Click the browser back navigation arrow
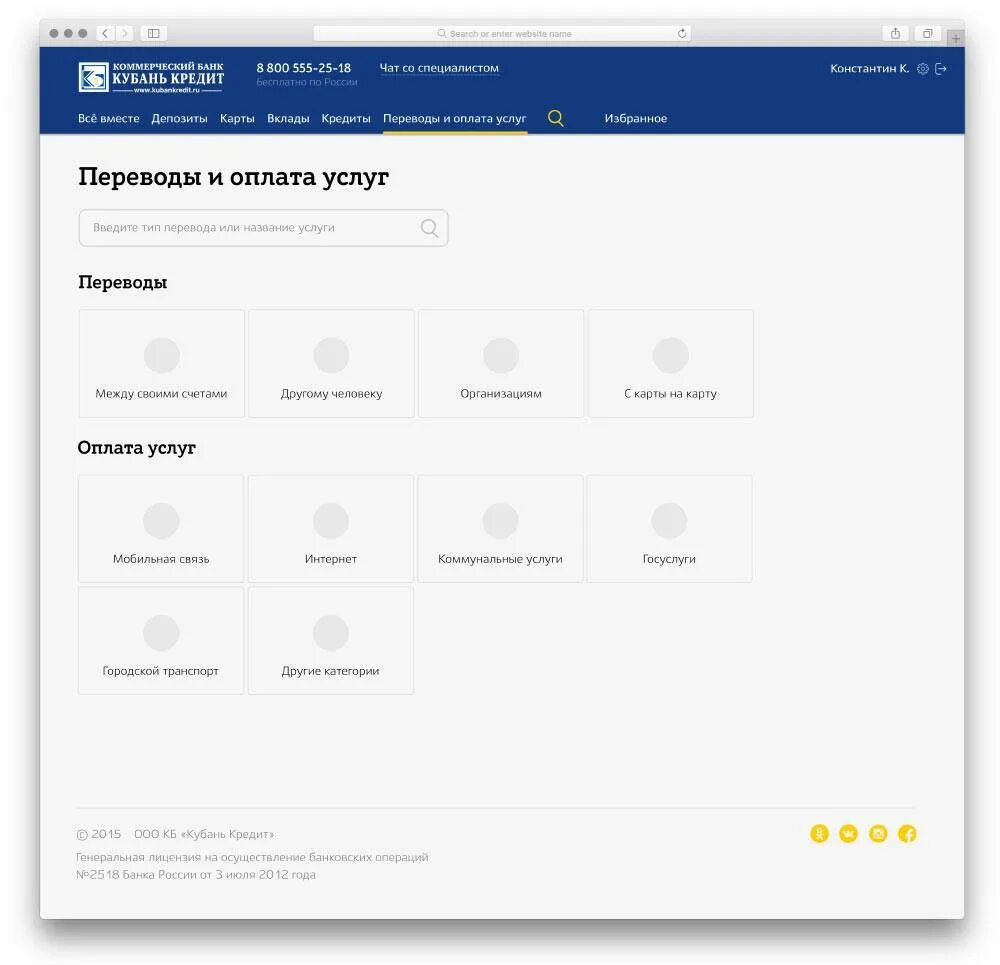1000x965 pixels. (x=104, y=32)
